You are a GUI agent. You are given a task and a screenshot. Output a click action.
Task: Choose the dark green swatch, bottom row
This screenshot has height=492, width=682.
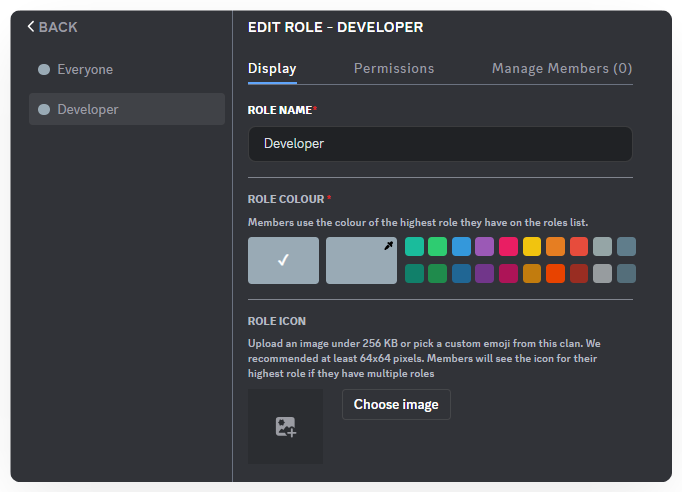tap(437, 273)
